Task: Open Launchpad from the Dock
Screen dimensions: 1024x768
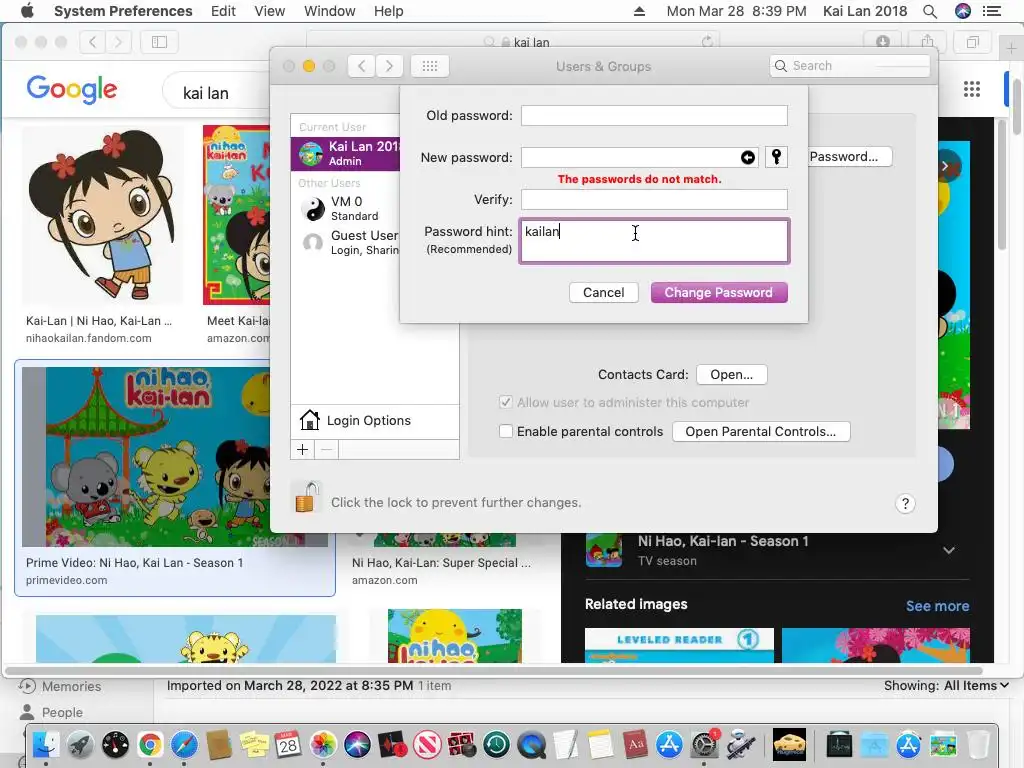Action: 80,744
